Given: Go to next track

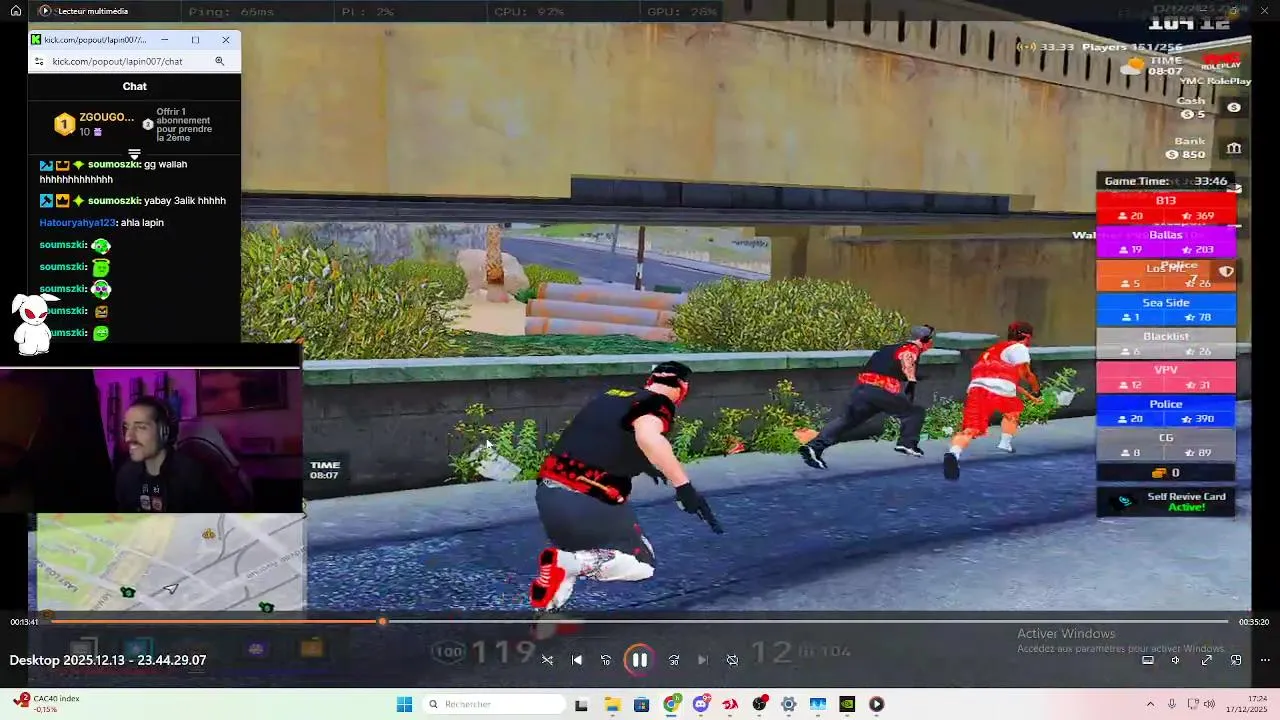Looking at the screenshot, I should pyautogui.click(x=702, y=660).
